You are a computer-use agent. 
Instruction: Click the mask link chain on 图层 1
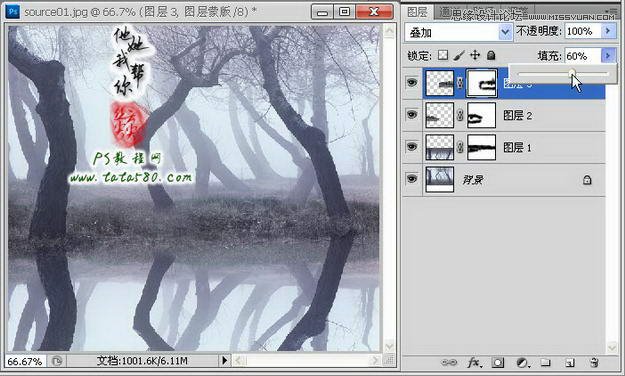[460, 148]
